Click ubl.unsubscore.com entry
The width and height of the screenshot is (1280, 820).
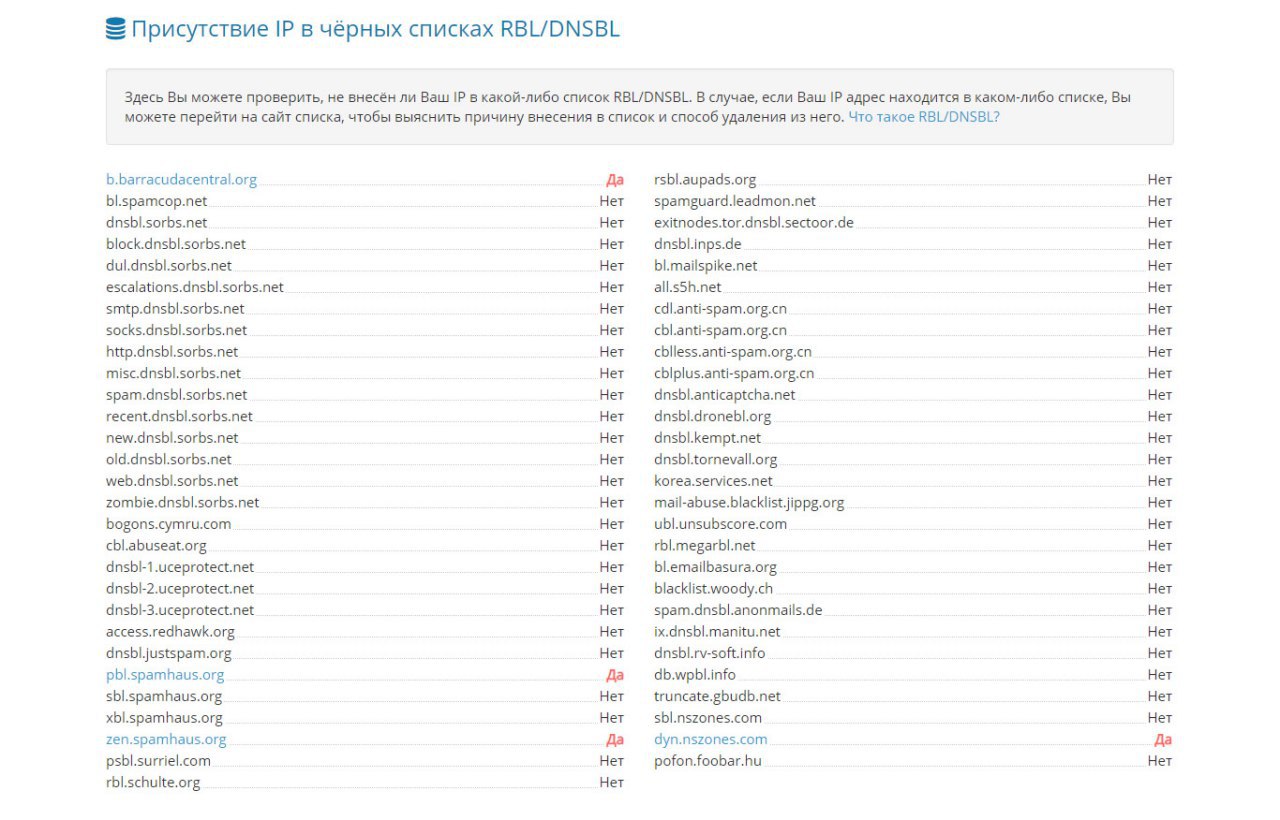(720, 523)
